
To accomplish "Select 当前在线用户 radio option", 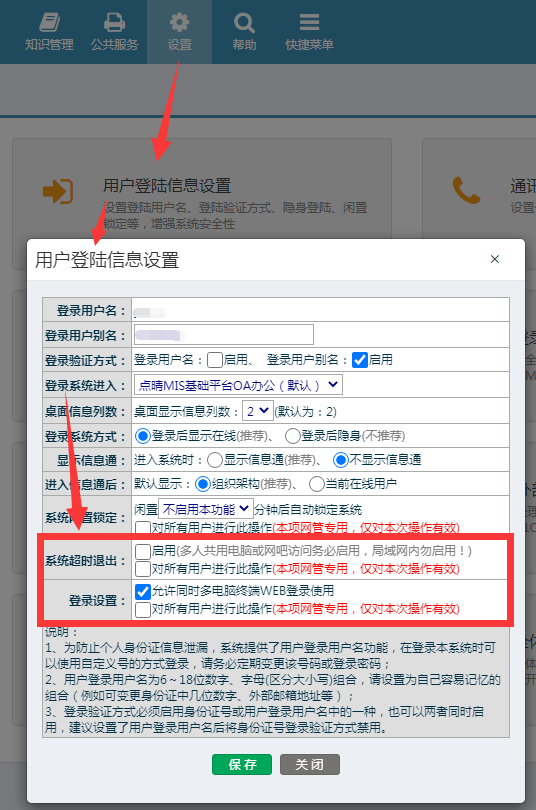I will pyautogui.click(x=317, y=484).
